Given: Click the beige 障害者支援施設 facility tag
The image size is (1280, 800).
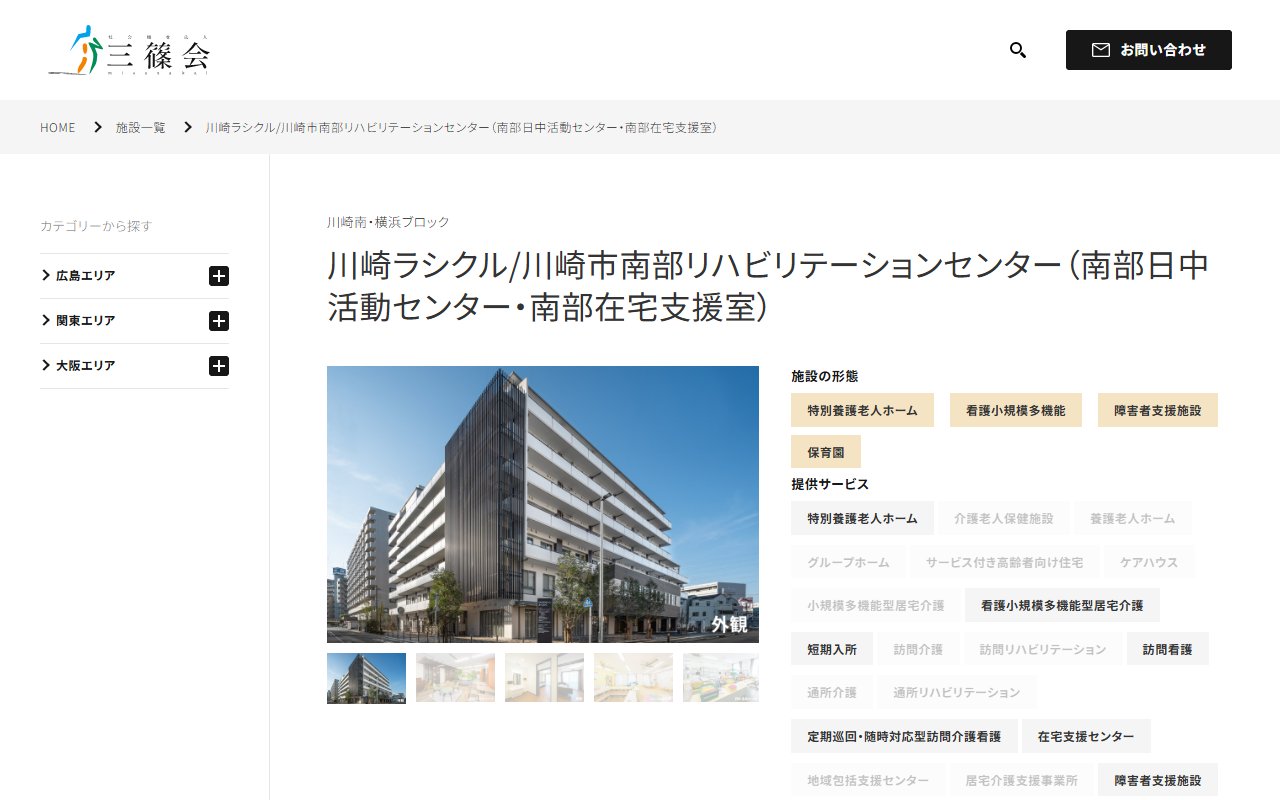Looking at the screenshot, I should coord(1158,410).
